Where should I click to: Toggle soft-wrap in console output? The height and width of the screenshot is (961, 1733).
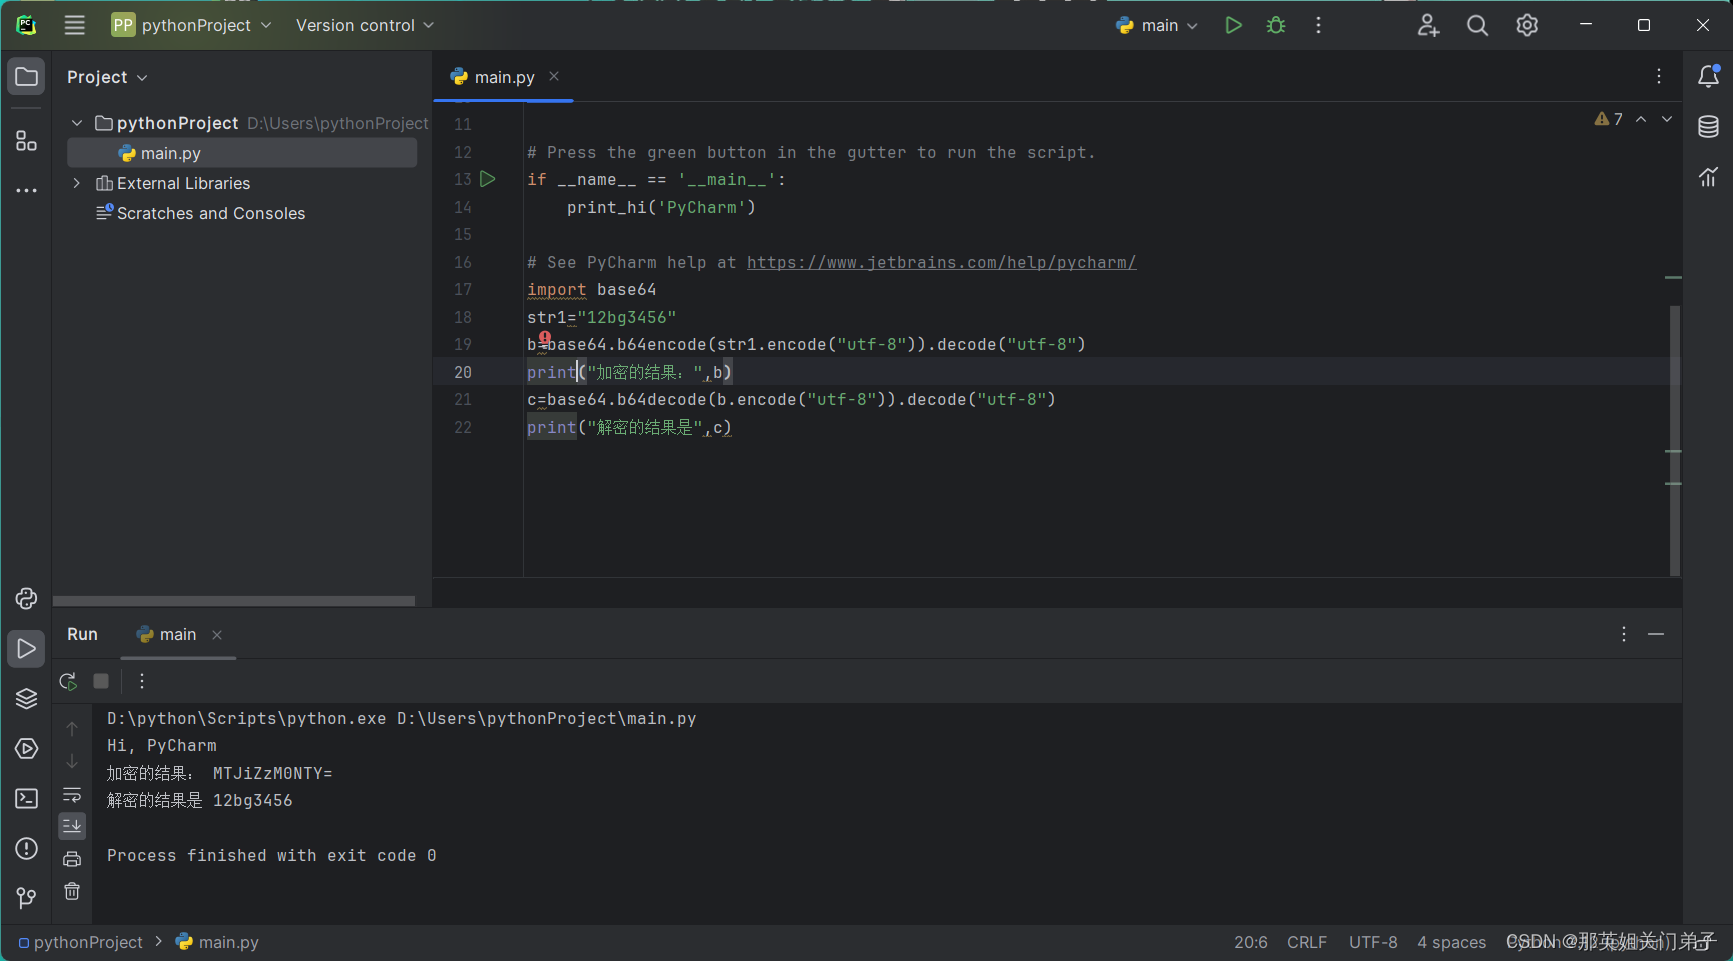[72, 795]
